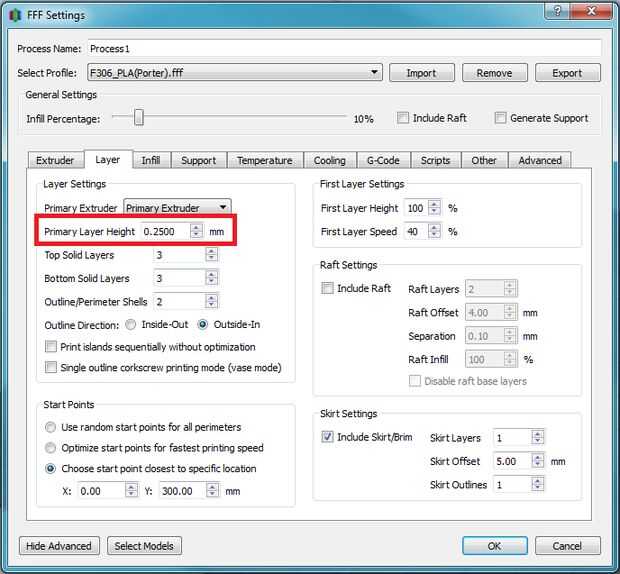Switch to the Extruder tab
The width and height of the screenshot is (620, 574).
point(55,160)
